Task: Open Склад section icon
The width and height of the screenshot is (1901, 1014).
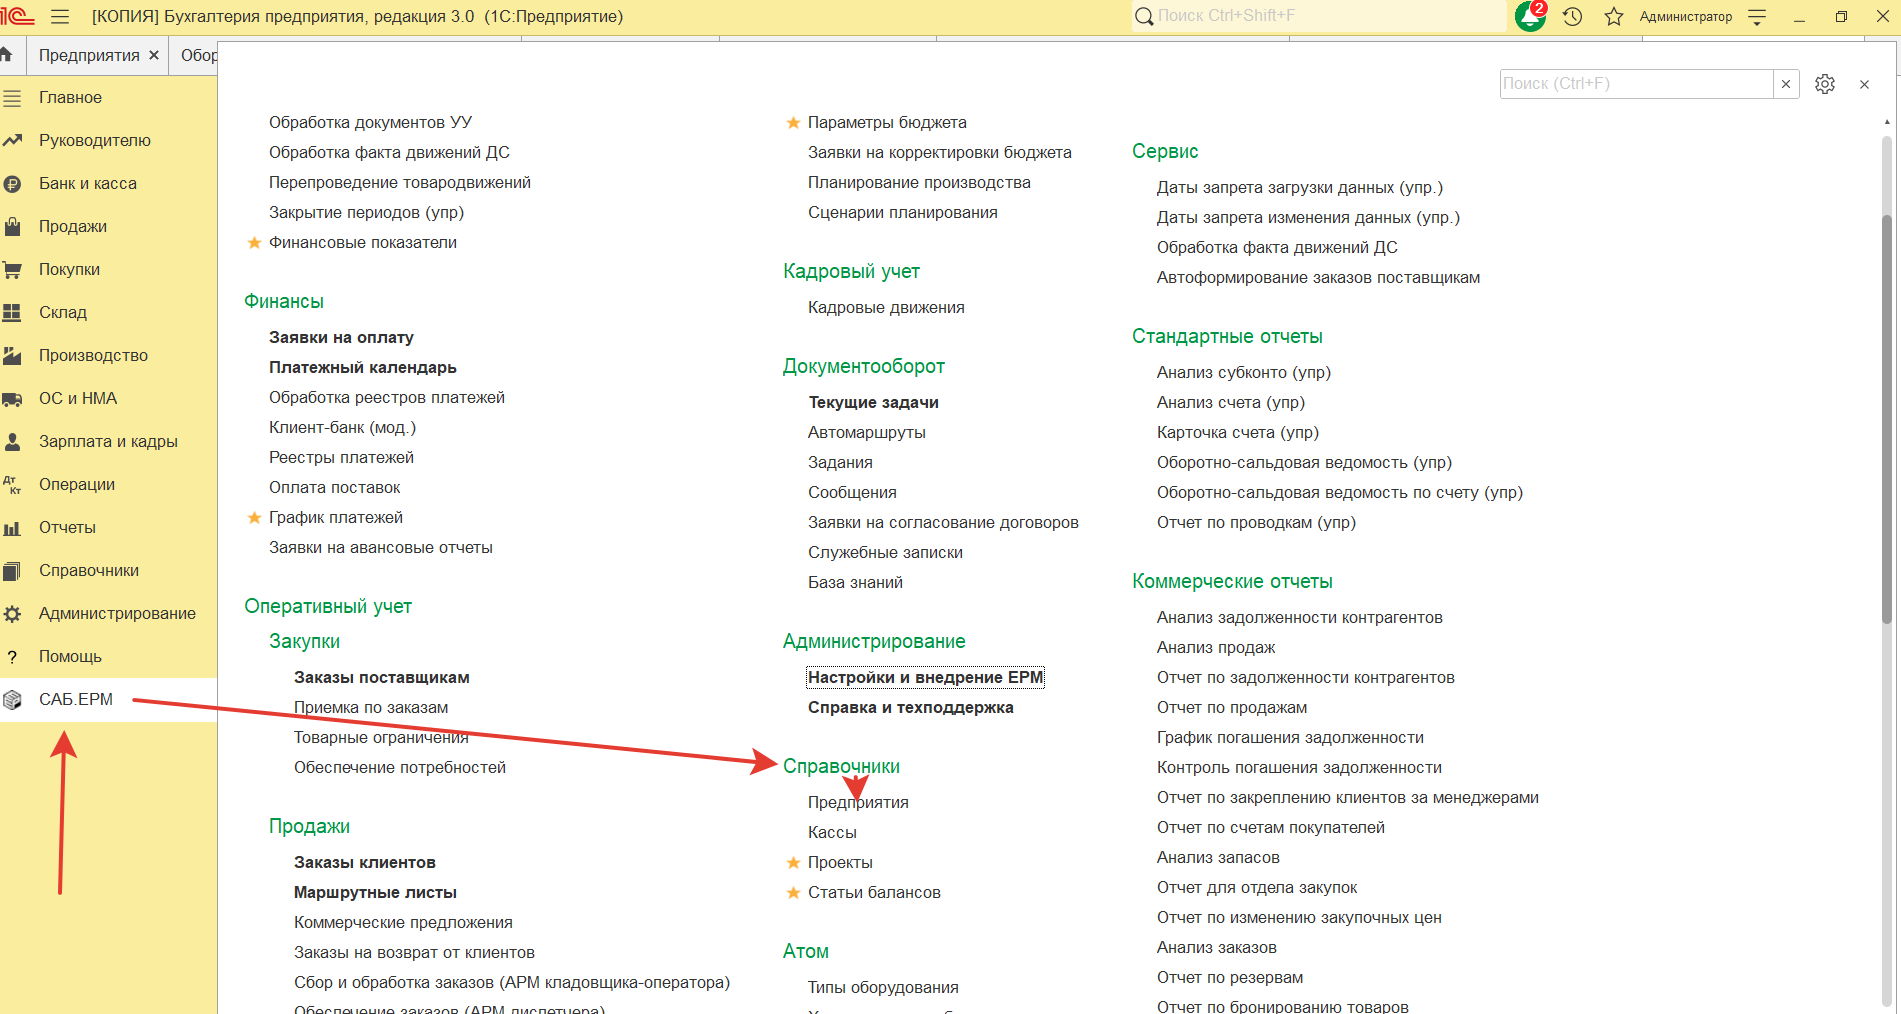Action: pos(12,313)
